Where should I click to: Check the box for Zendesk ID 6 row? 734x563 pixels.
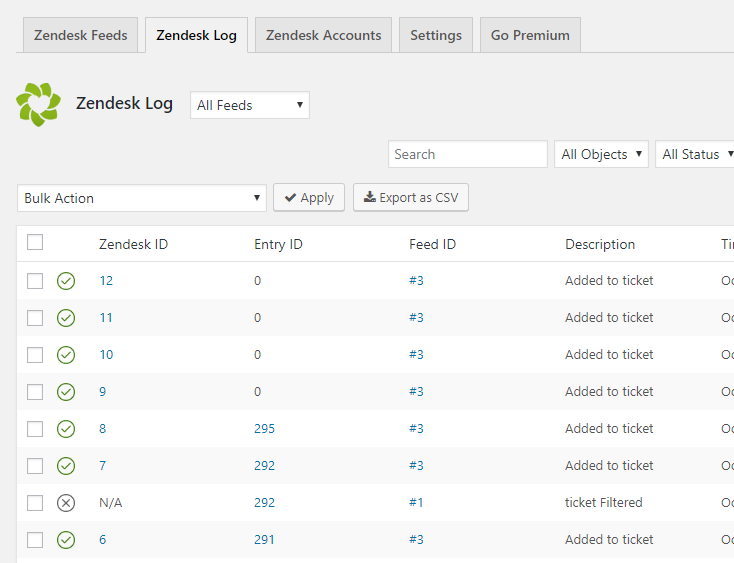[x=35, y=540]
